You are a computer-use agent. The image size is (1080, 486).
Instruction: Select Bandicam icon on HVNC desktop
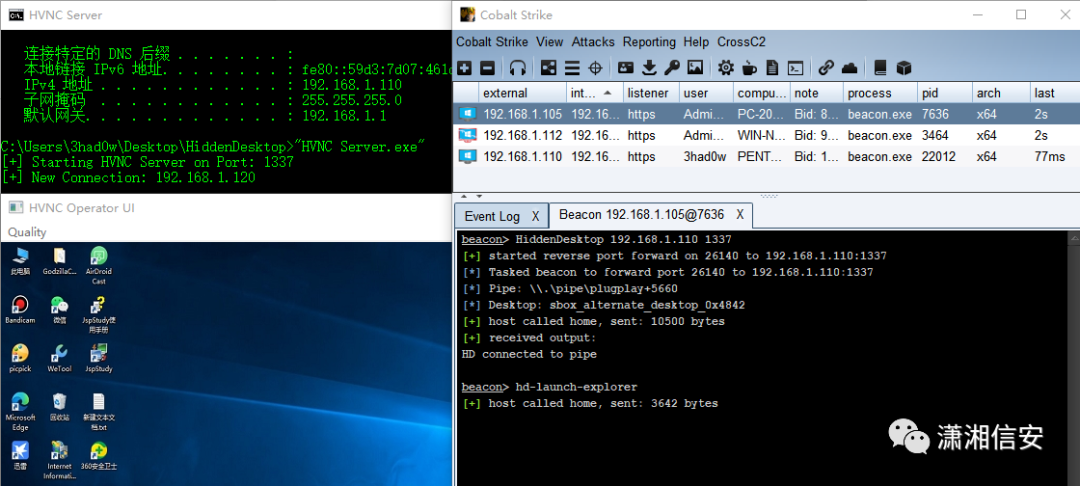coord(20,309)
